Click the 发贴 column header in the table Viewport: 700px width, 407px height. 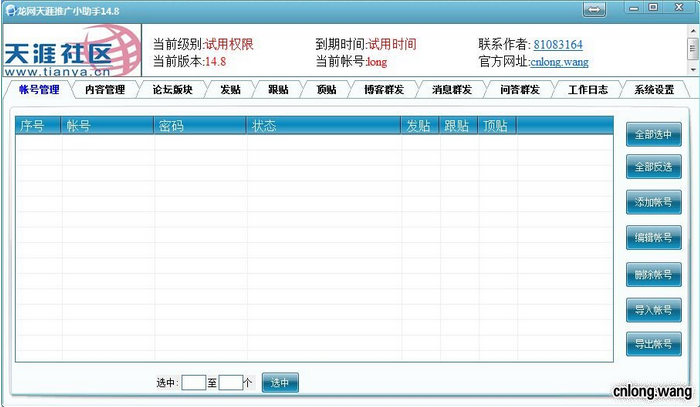[x=420, y=125]
